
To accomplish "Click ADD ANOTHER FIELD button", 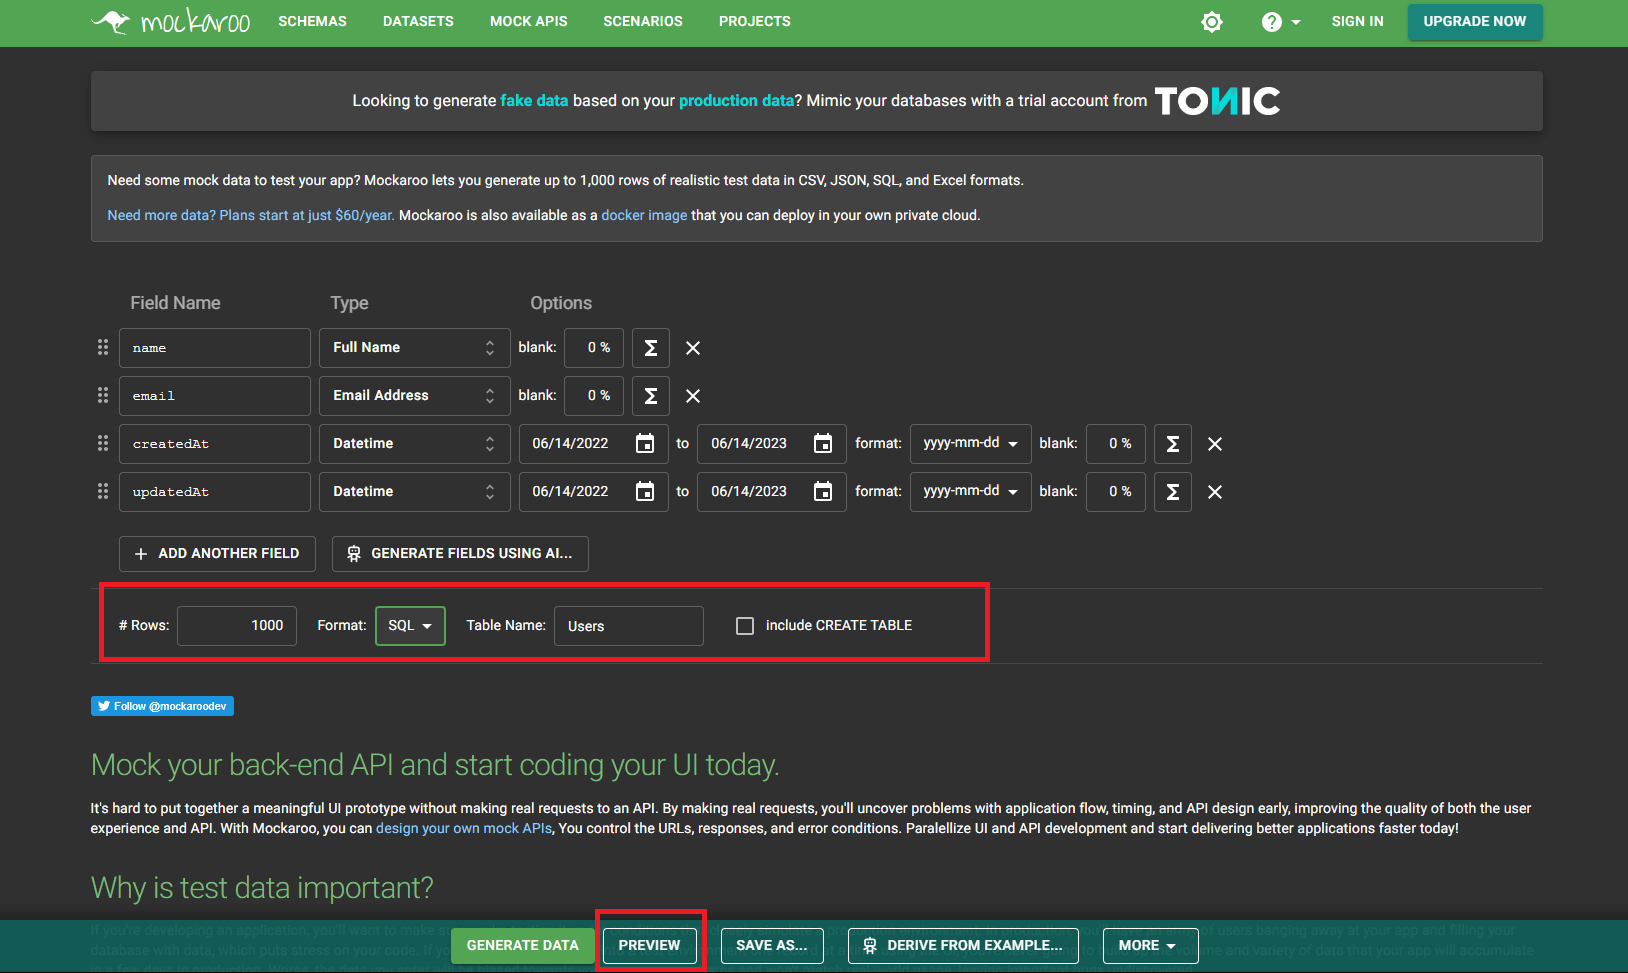I will (217, 554).
